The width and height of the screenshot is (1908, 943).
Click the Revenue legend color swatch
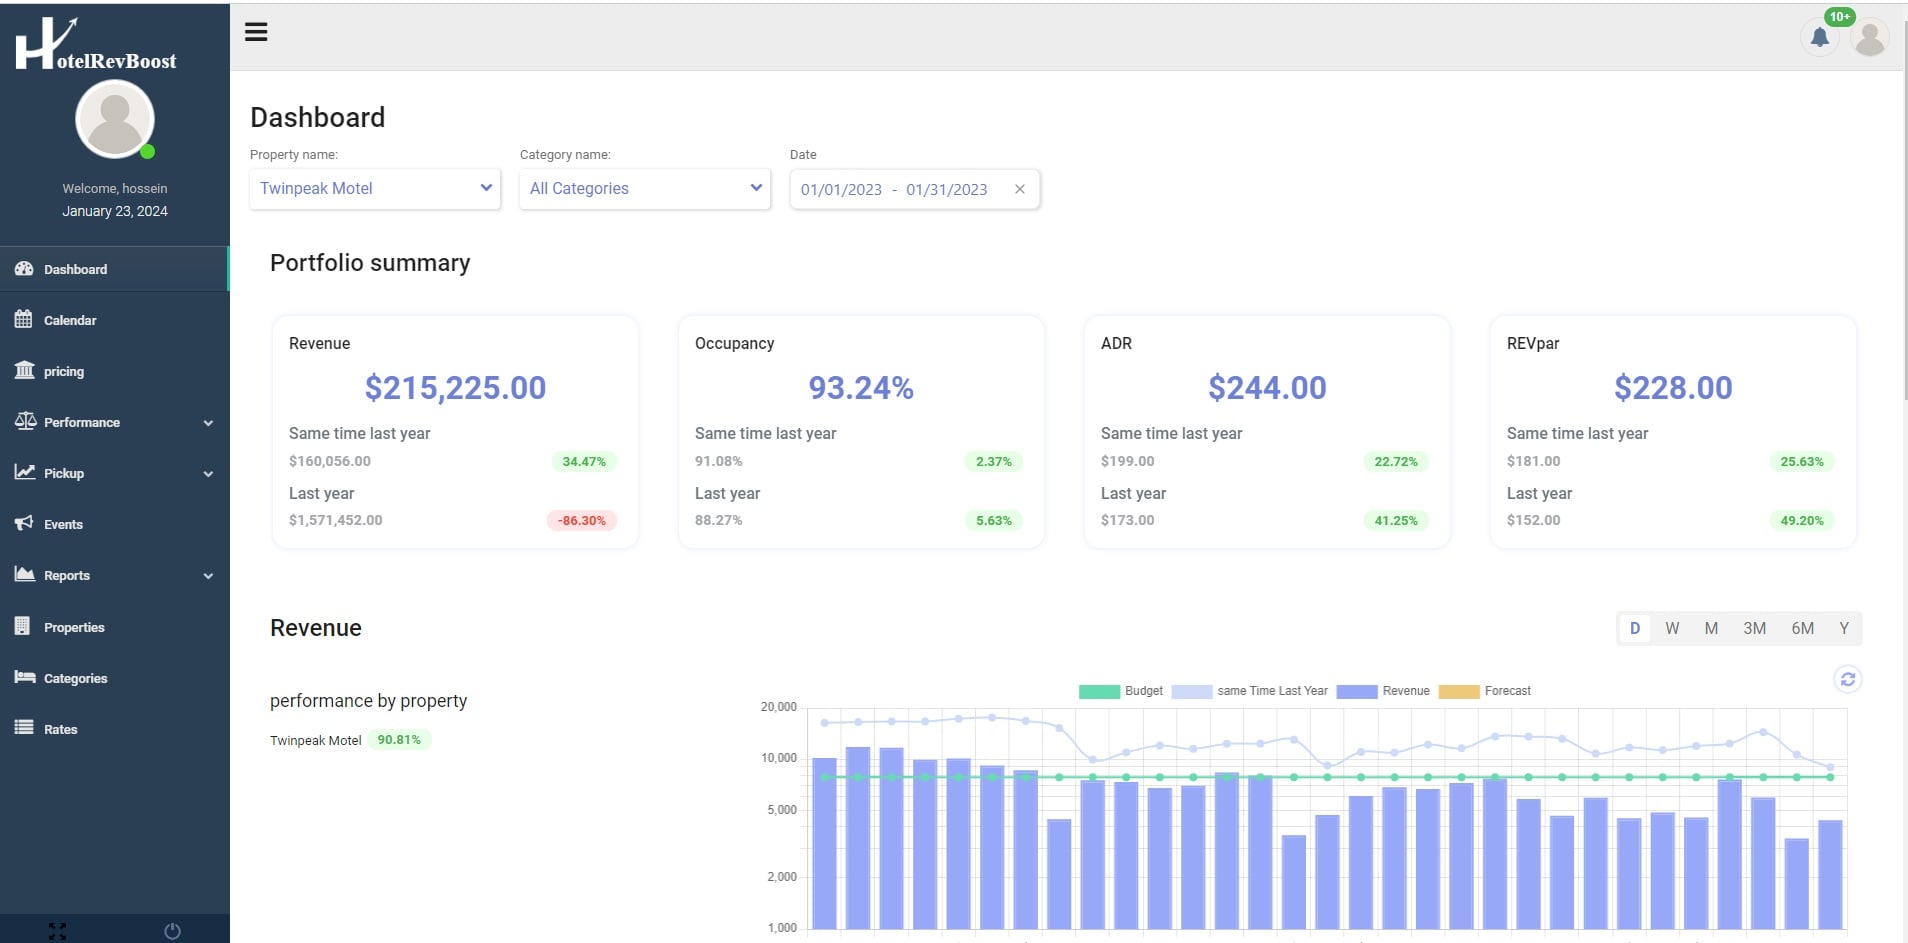pos(1356,691)
